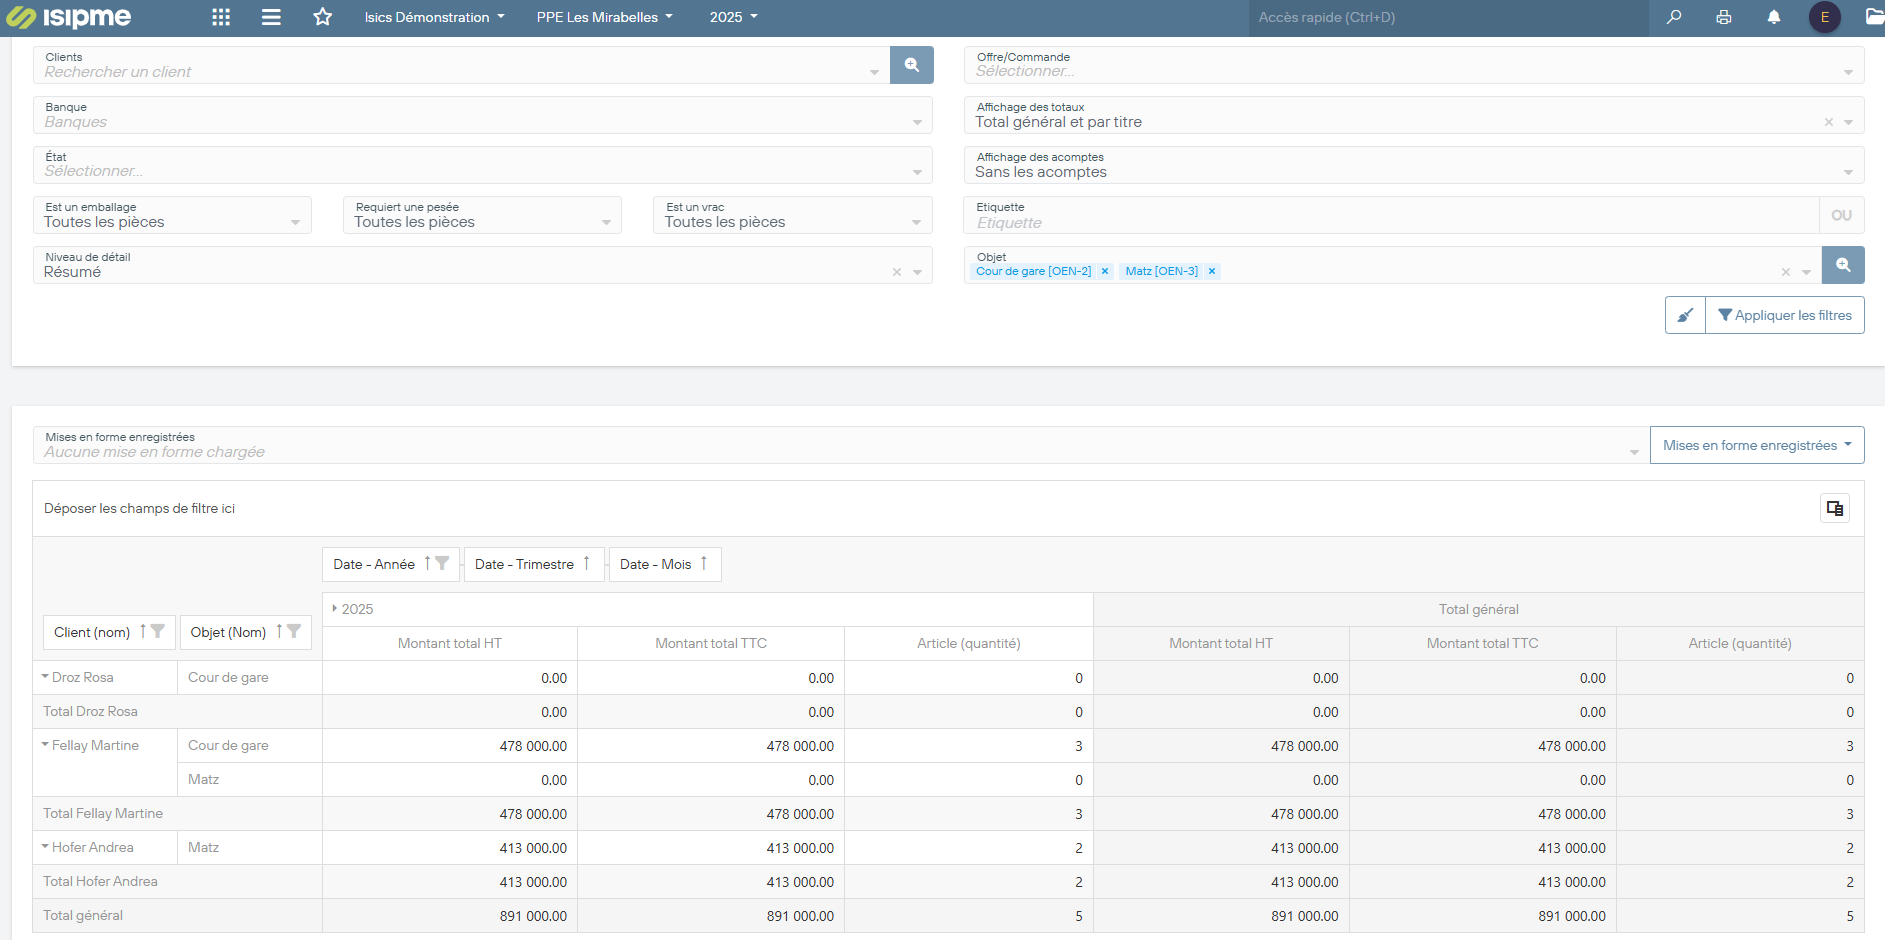Open the Isics Démonstration menu

coord(434,17)
